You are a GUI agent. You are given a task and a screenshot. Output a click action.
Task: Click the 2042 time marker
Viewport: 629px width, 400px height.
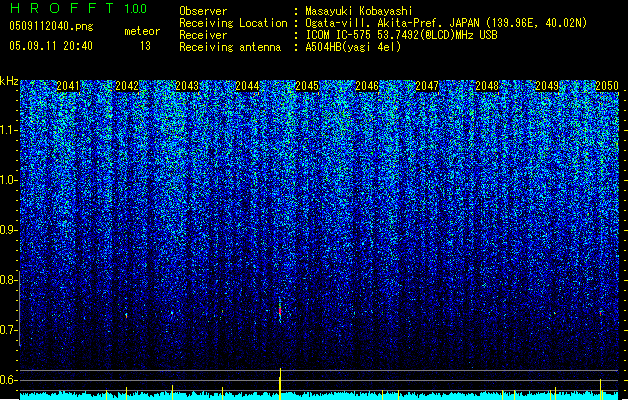click(127, 86)
